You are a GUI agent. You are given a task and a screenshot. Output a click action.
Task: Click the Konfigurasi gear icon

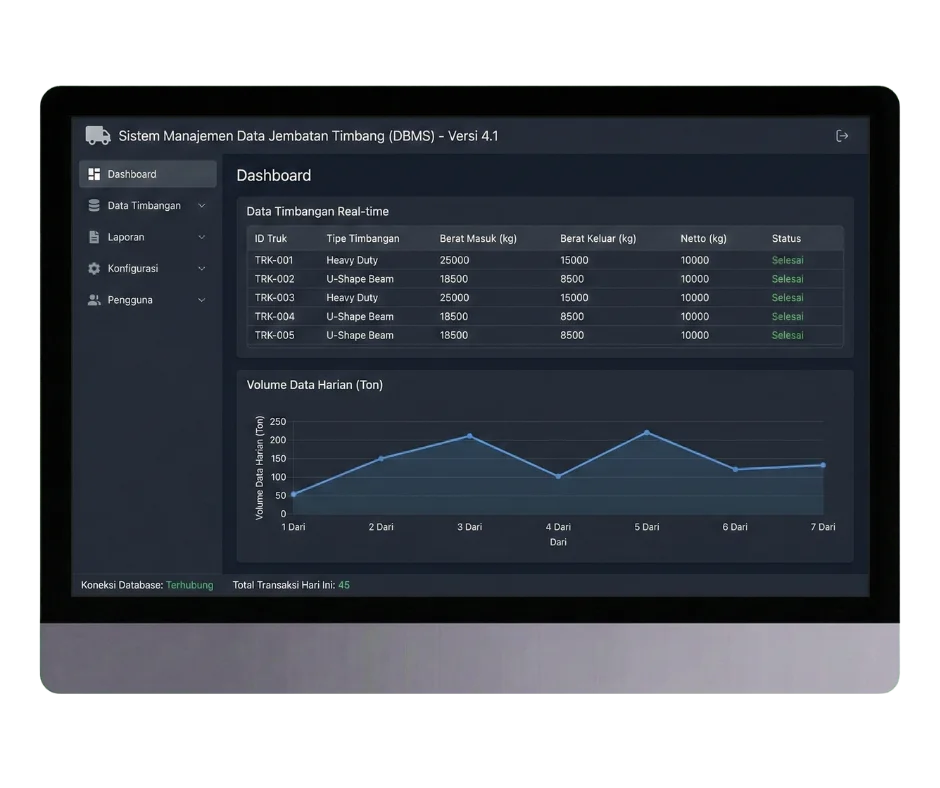click(94, 268)
